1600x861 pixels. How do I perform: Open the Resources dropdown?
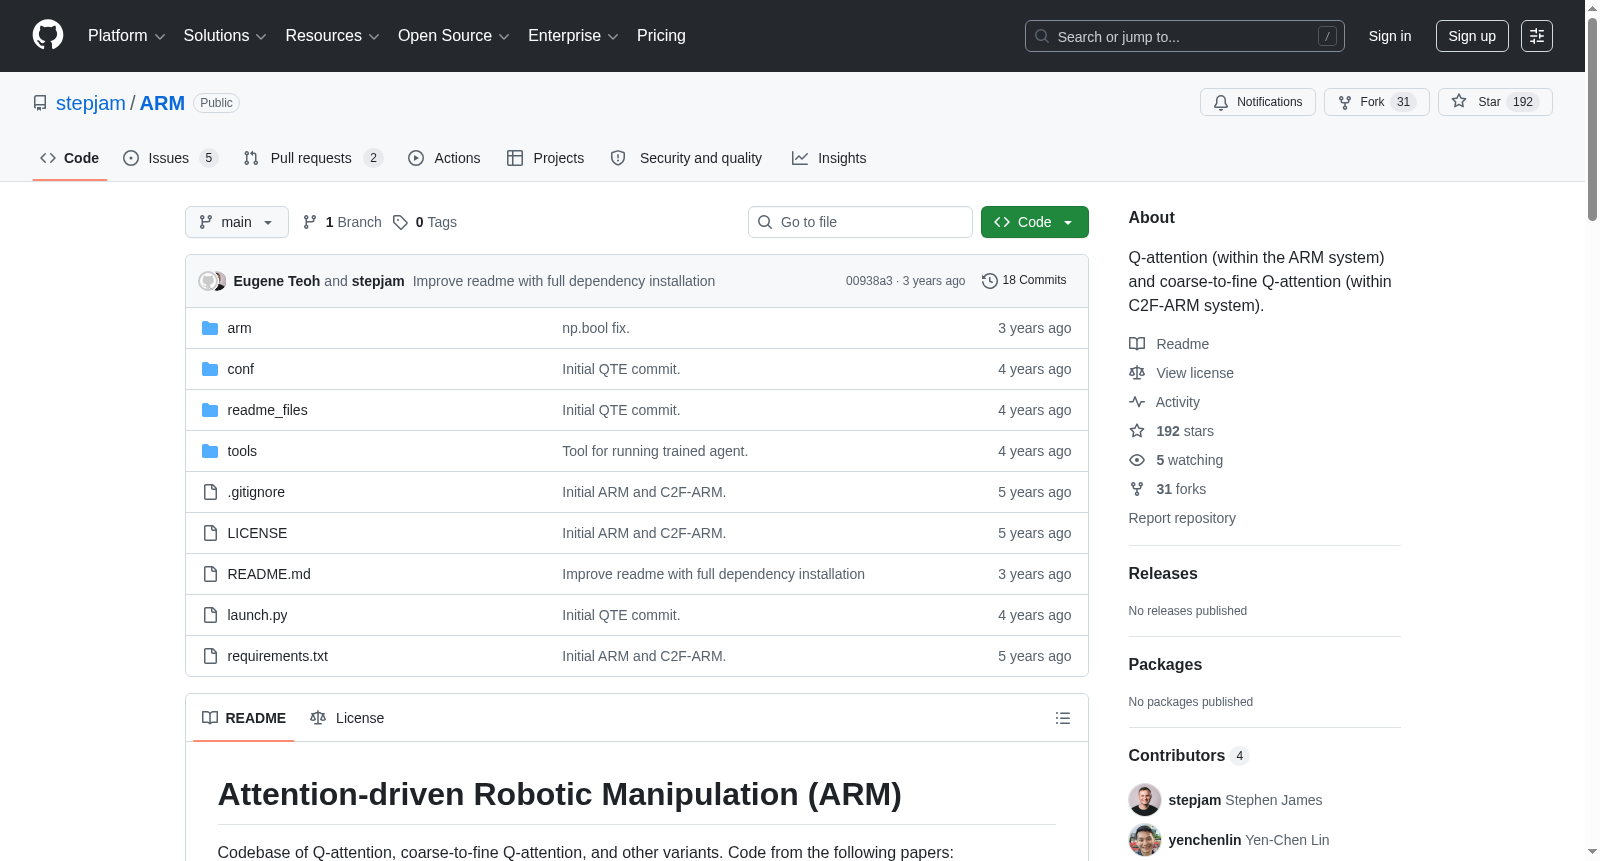point(332,36)
